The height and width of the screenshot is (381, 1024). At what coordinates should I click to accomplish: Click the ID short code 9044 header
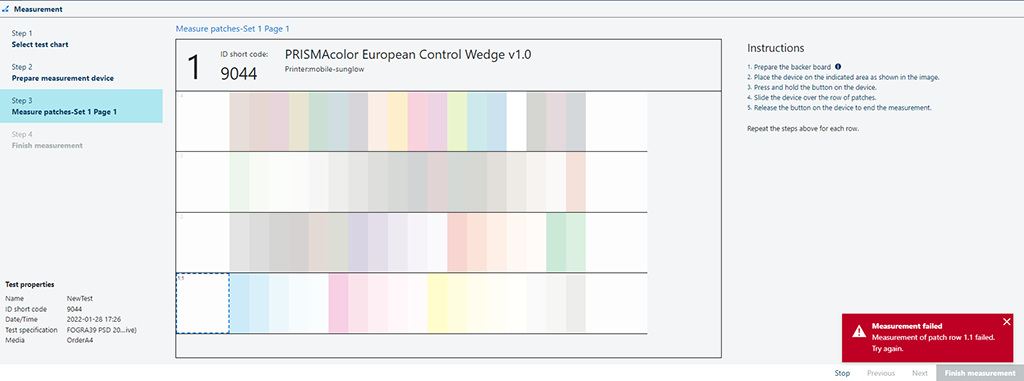click(x=244, y=67)
